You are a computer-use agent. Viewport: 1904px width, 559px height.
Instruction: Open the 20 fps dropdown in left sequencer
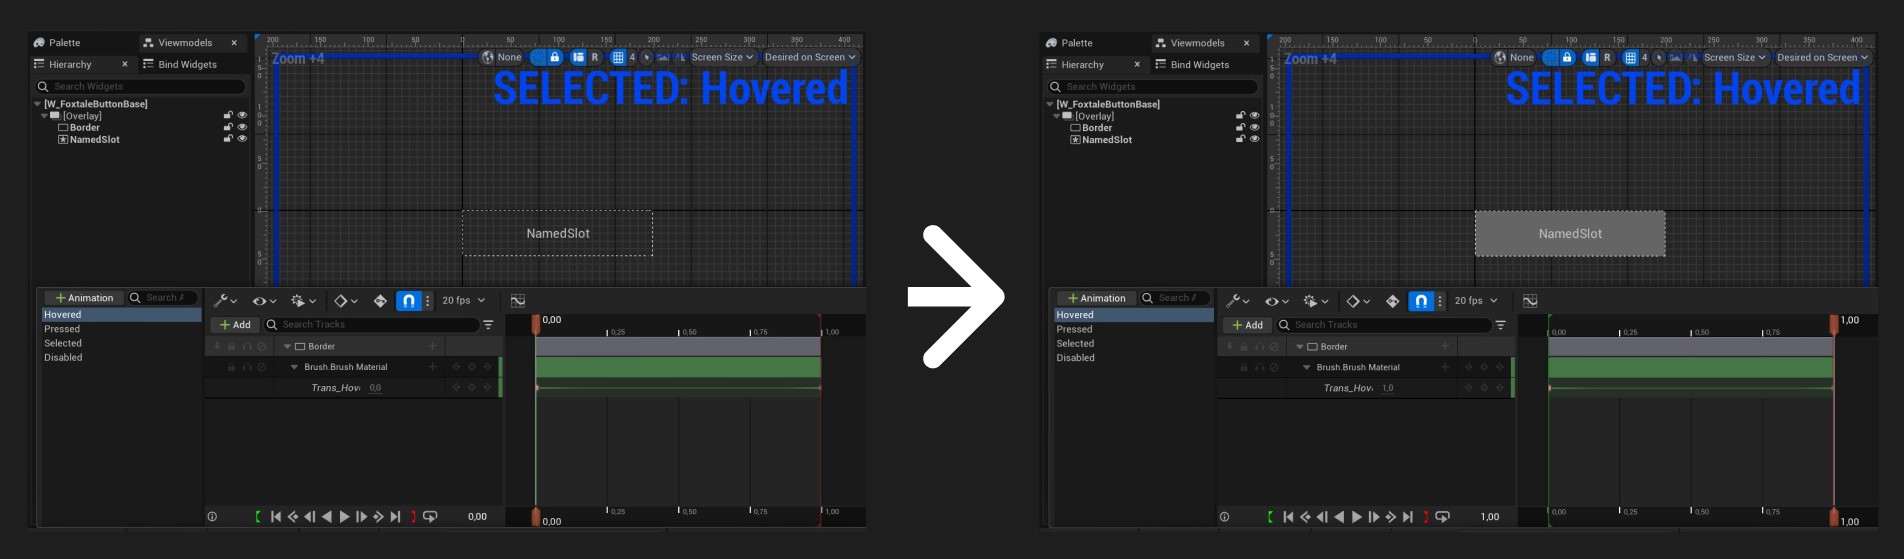point(463,300)
